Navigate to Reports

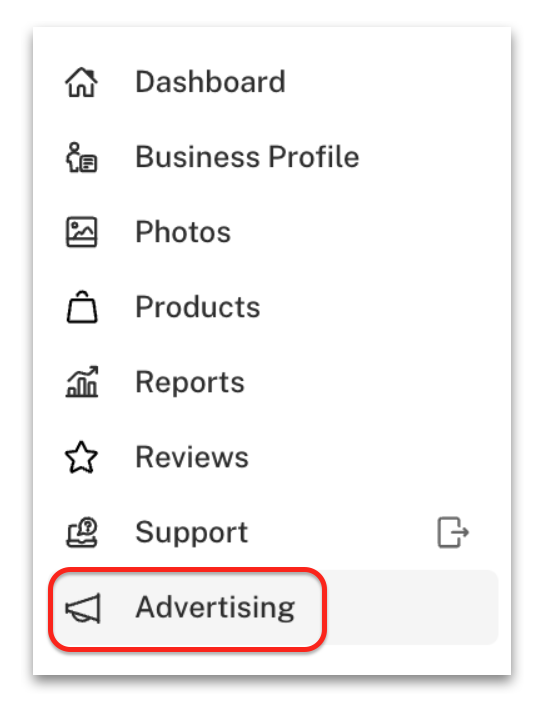tap(190, 382)
